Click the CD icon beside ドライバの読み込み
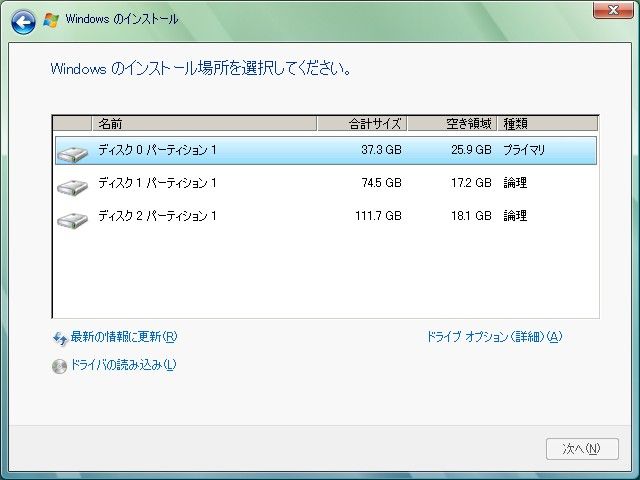The width and height of the screenshot is (640, 480). coord(59,366)
